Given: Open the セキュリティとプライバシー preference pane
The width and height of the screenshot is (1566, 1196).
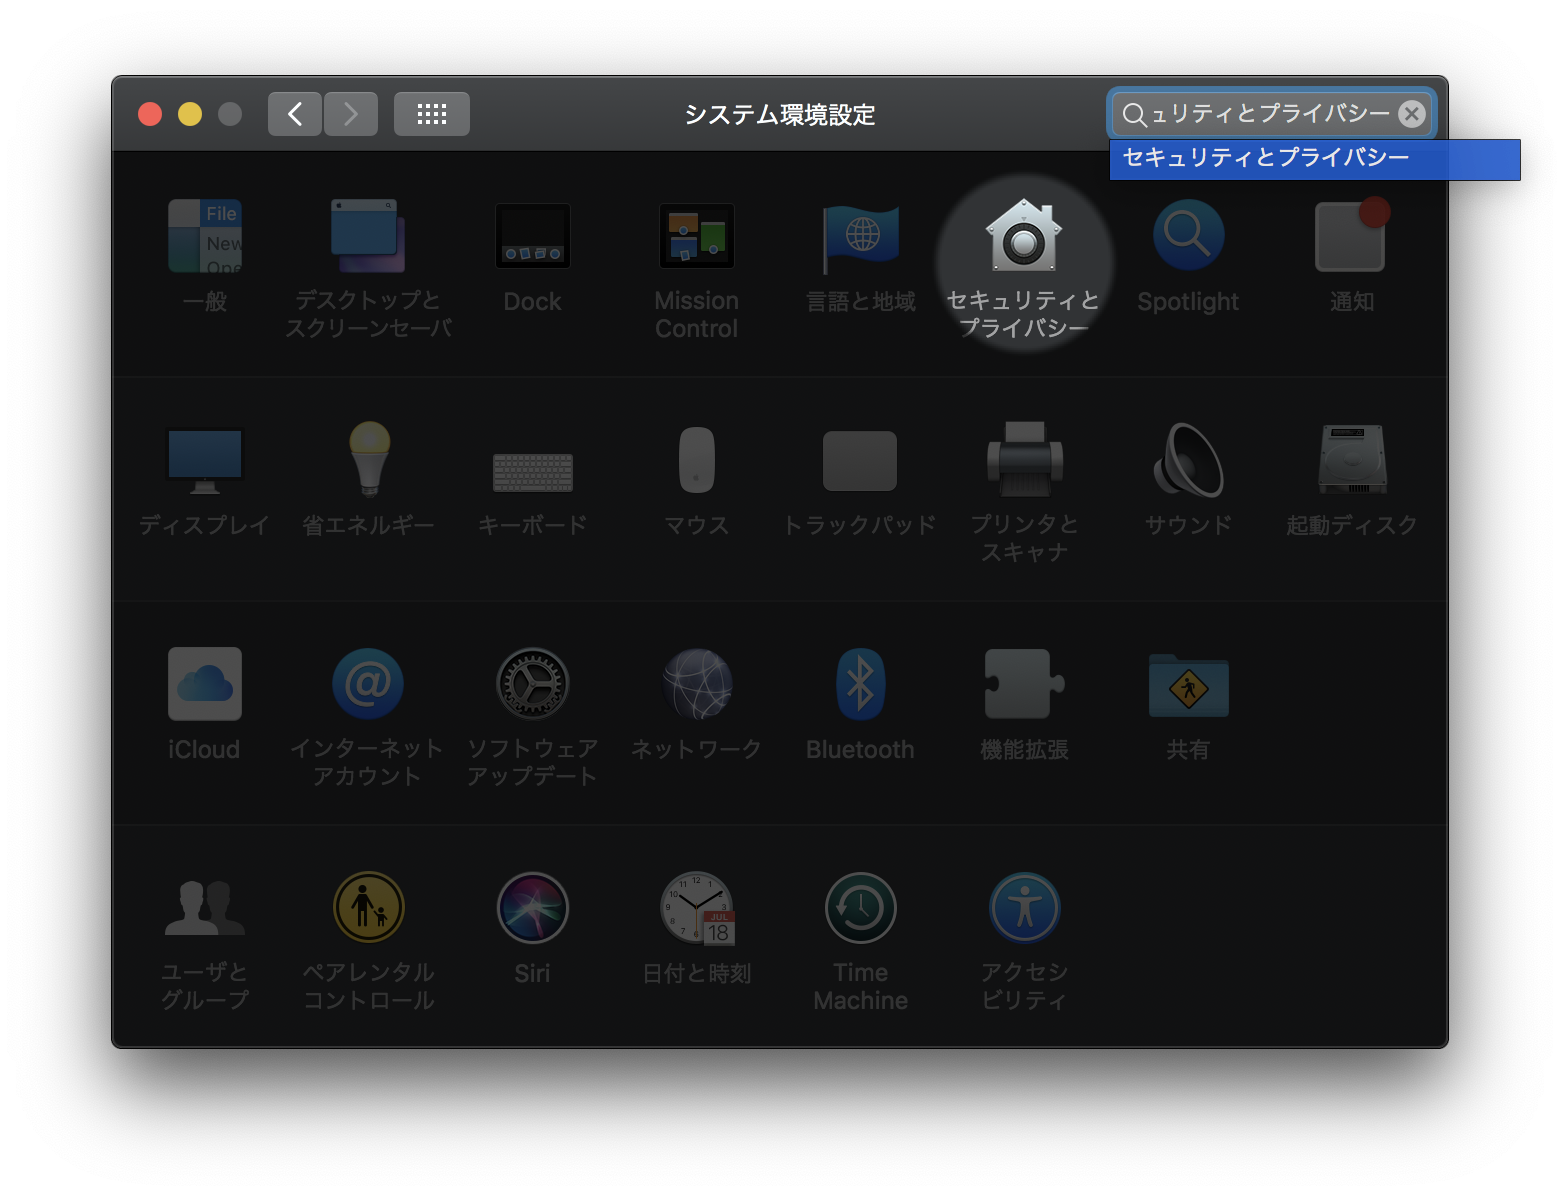Looking at the screenshot, I should click(x=1023, y=238).
